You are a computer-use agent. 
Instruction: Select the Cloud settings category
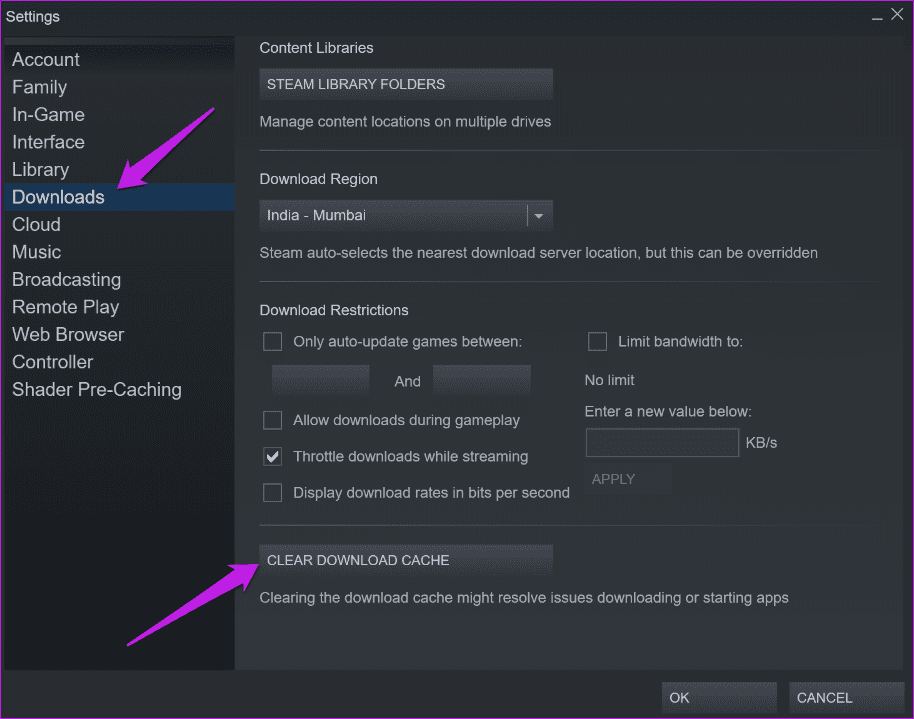pos(36,224)
